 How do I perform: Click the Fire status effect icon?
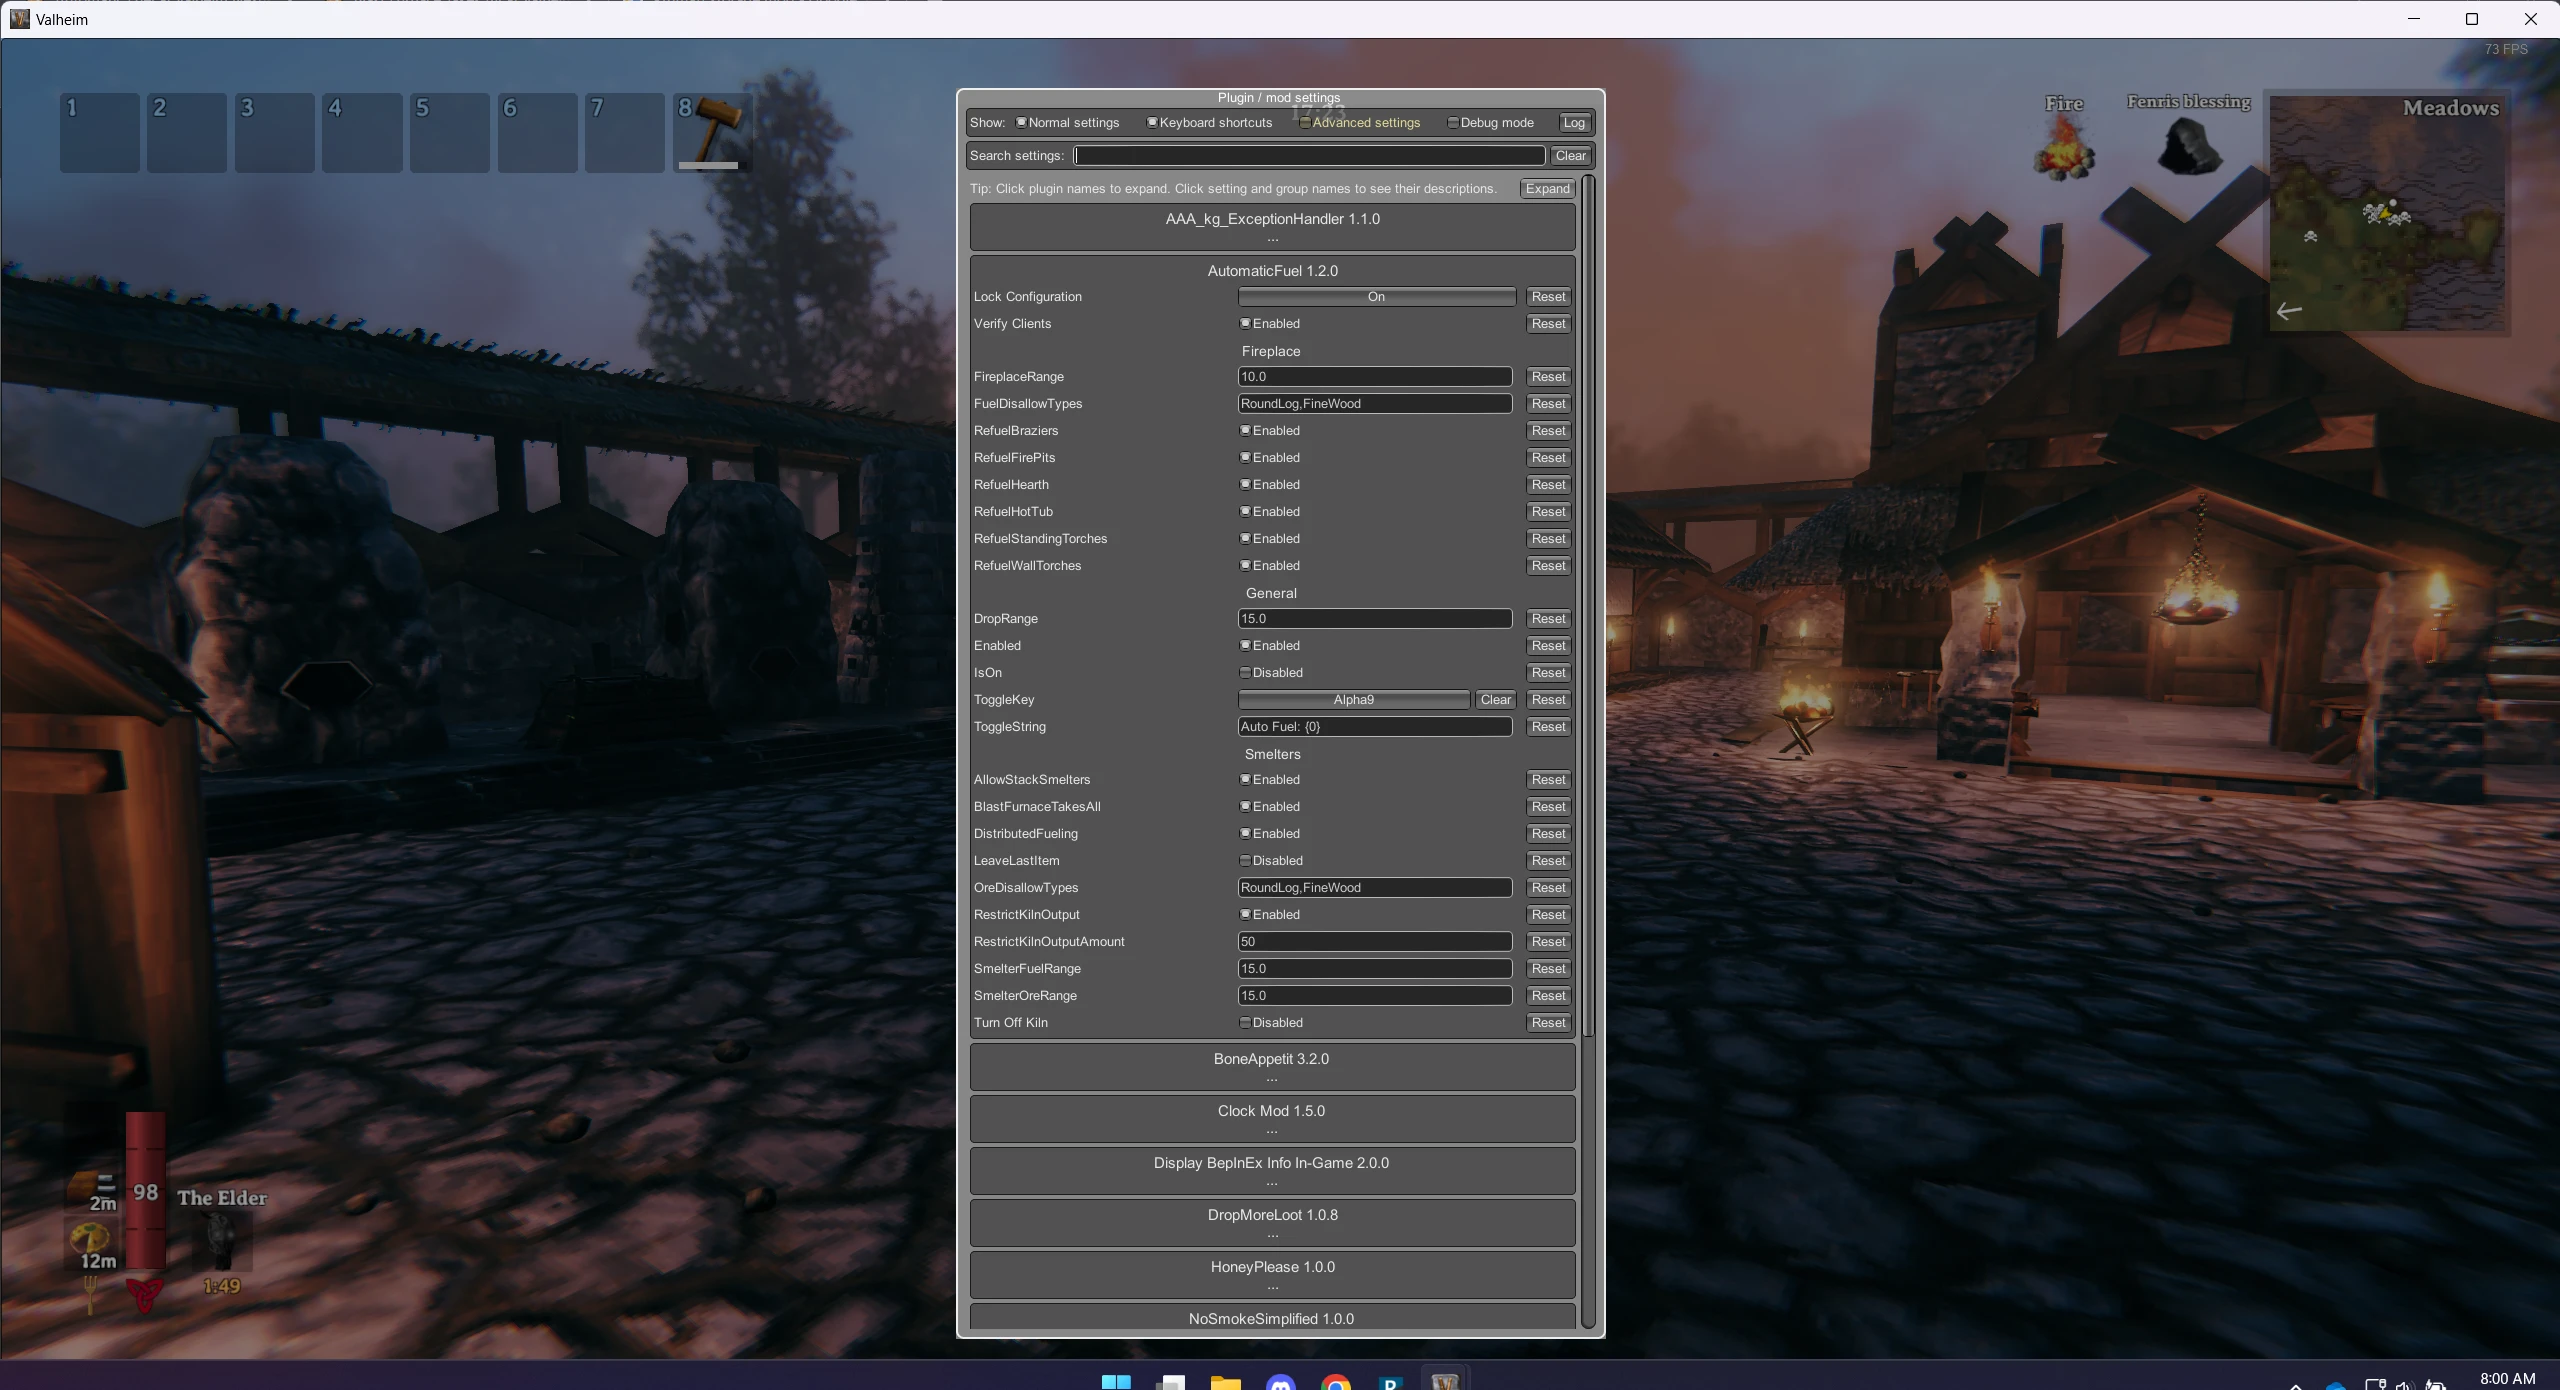(x=2064, y=148)
